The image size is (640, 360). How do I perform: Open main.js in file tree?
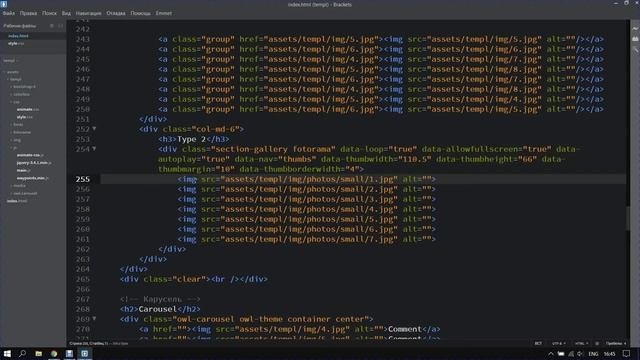(x=23, y=170)
